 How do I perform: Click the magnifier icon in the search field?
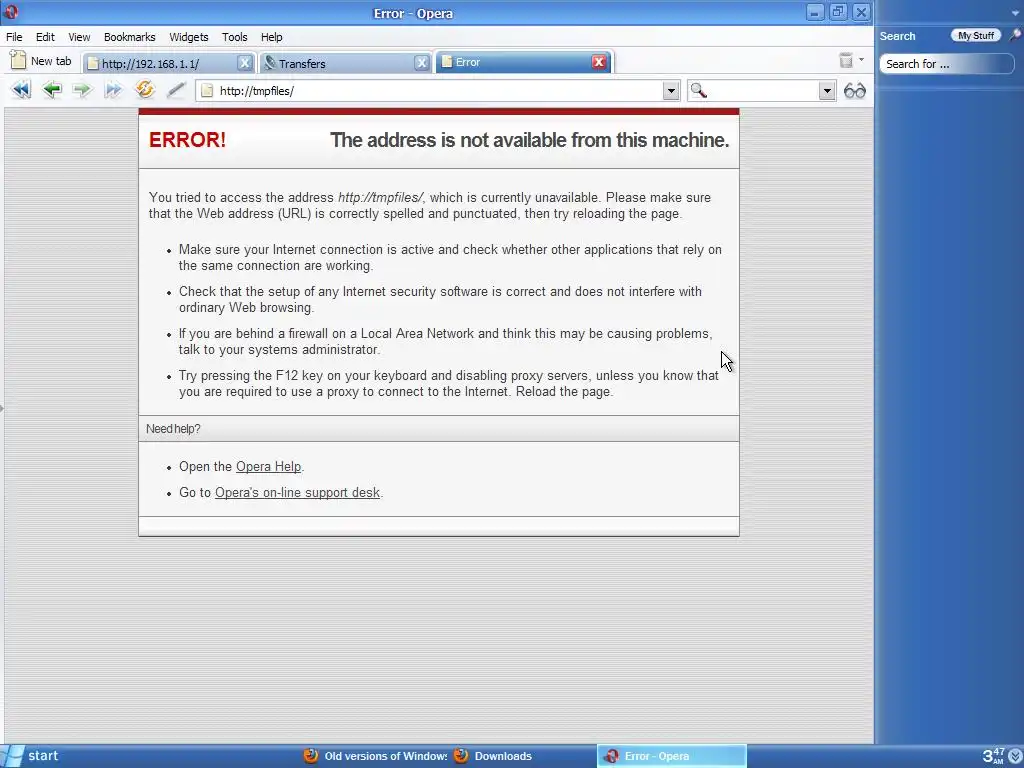pyautogui.click(x=699, y=90)
